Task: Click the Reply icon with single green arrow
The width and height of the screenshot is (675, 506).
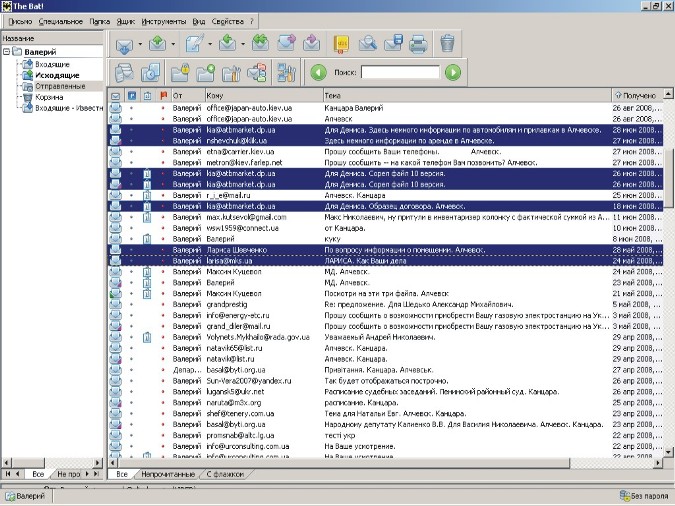Action: pos(227,44)
